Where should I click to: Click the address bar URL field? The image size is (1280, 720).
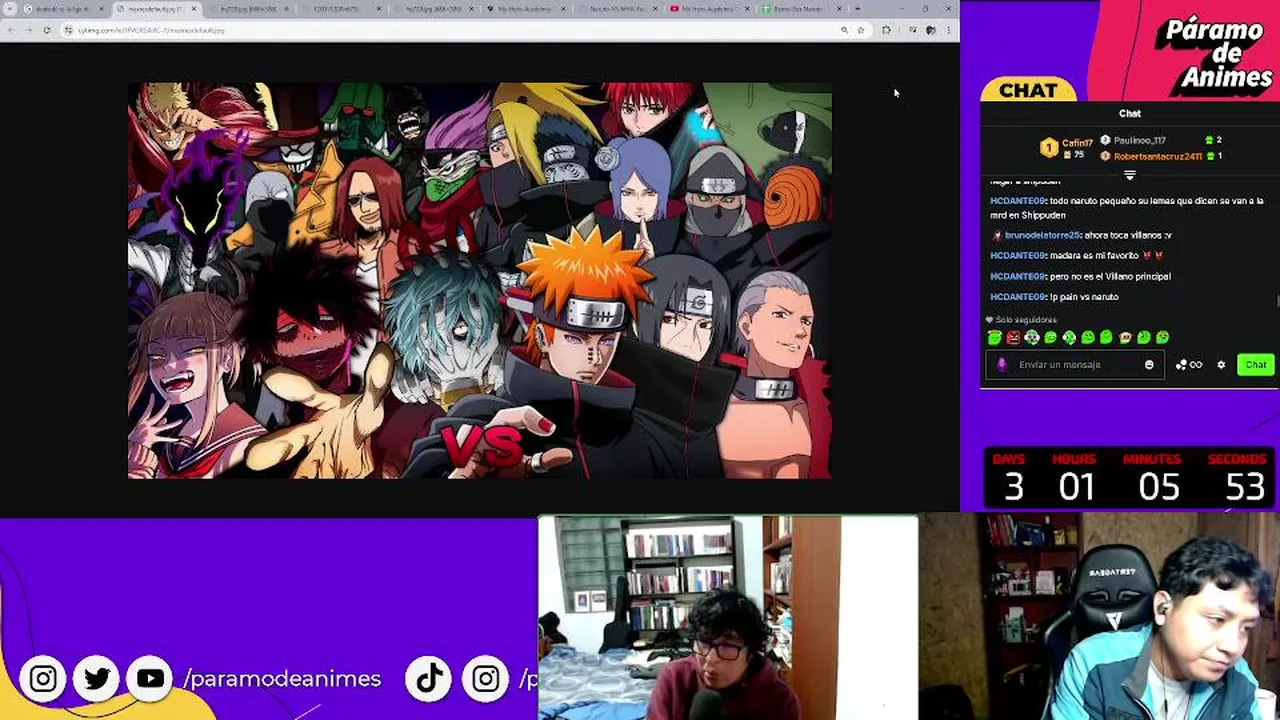tap(450, 30)
